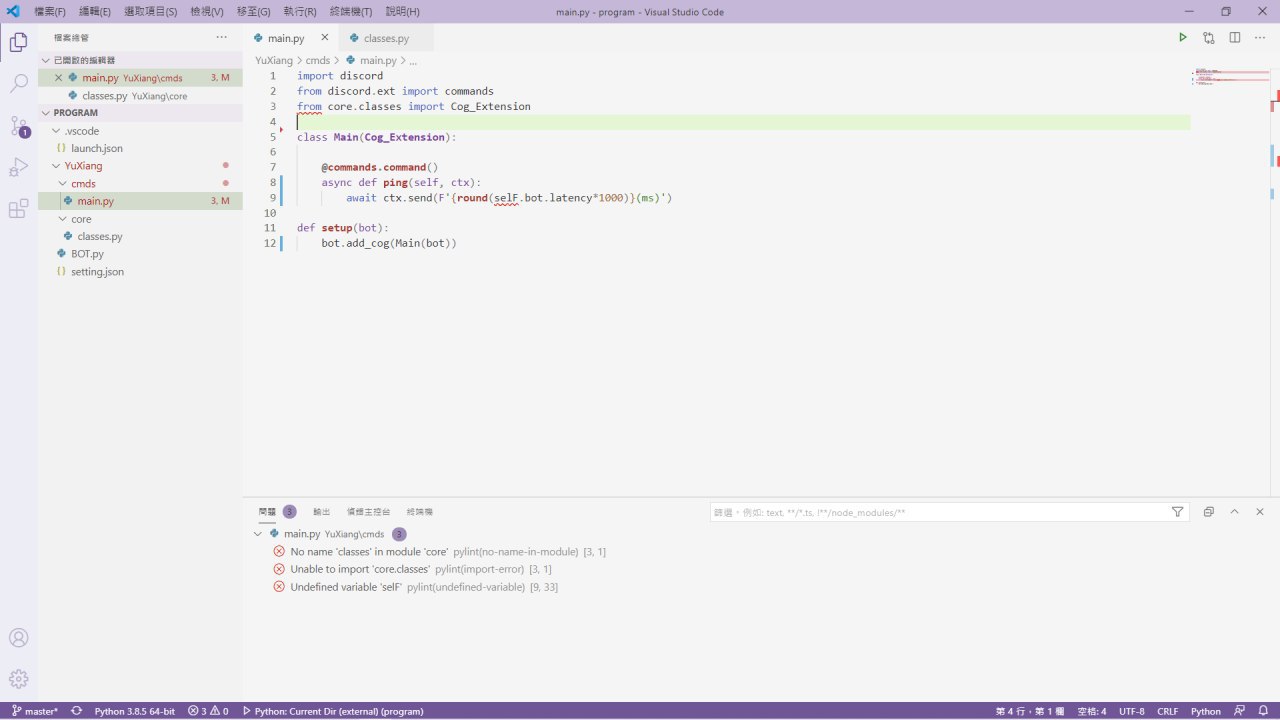Open the 終端機(T) menu
The image size is (1280, 720).
click(x=350, y=12)
